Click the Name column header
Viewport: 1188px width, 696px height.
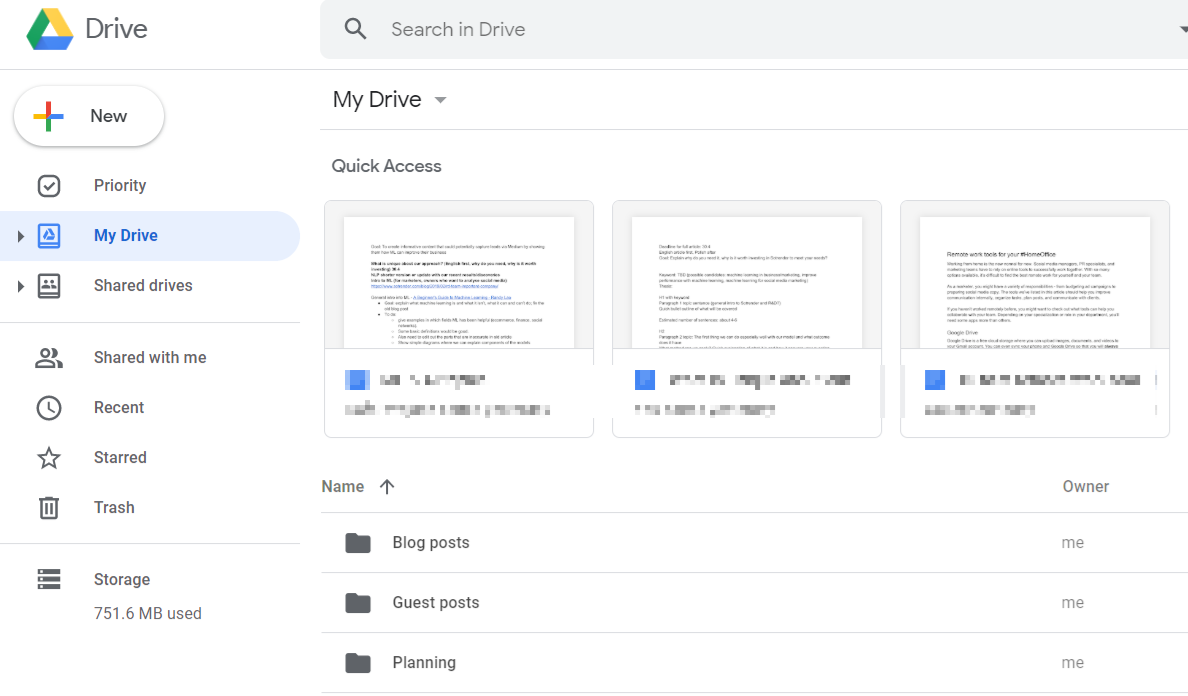[343, 487]
